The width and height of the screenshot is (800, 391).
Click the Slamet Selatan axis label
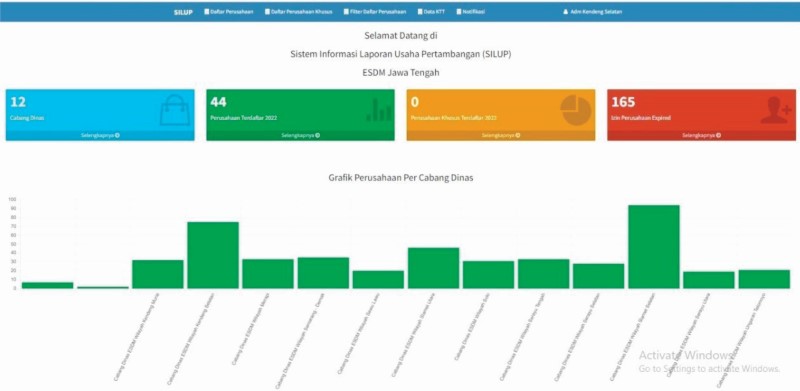tap(634, 336)
